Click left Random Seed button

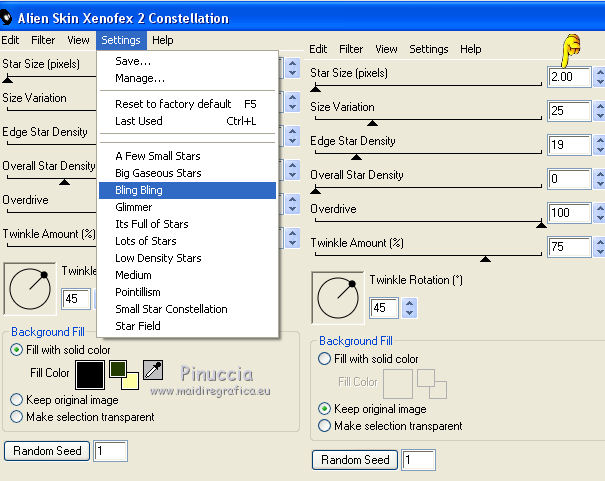point(47,451)
